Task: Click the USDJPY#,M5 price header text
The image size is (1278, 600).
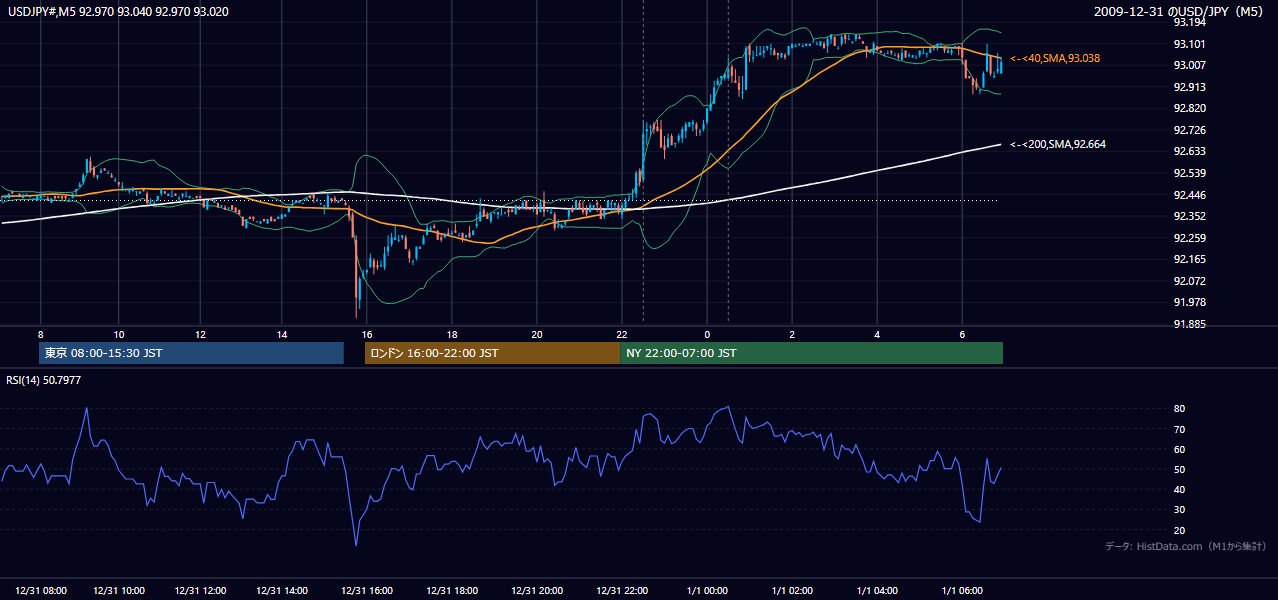Action: [118, 12]
